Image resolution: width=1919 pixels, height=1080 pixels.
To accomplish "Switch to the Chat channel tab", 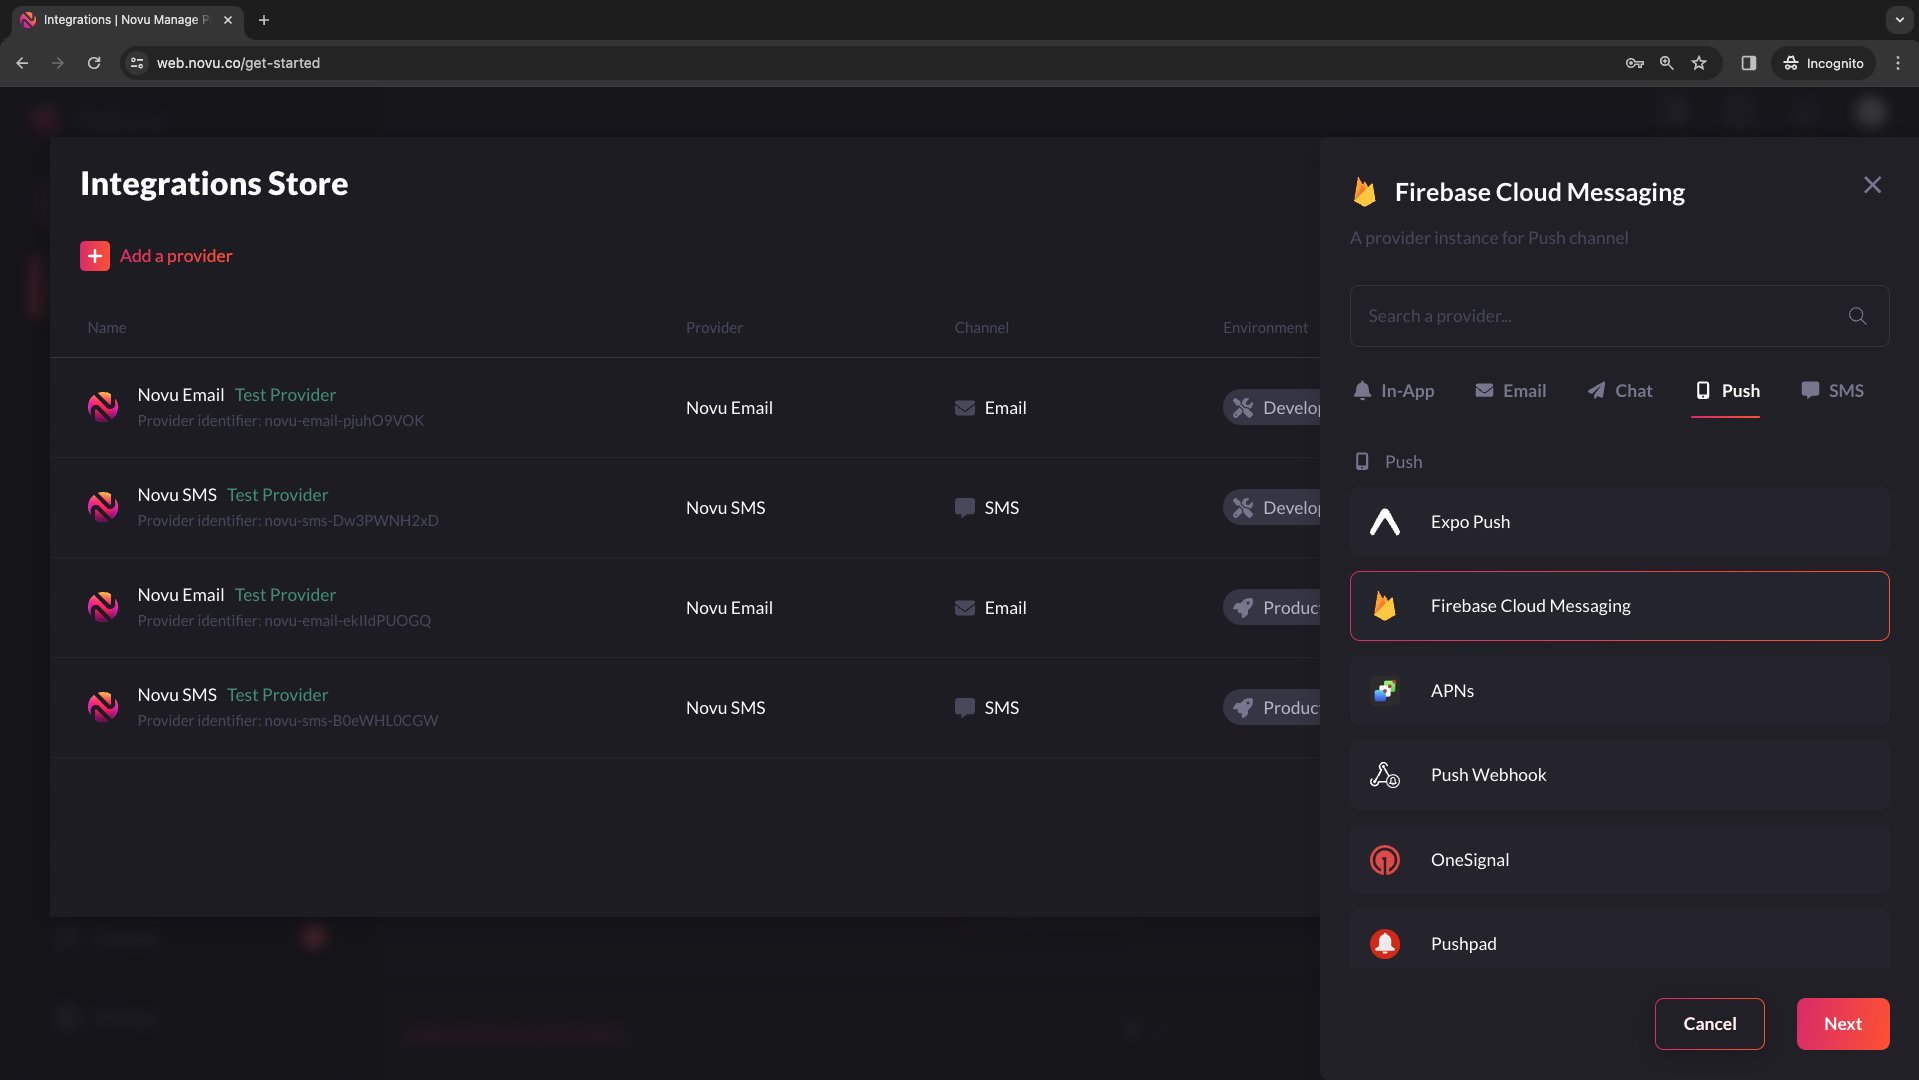I will pos(1620,391).
